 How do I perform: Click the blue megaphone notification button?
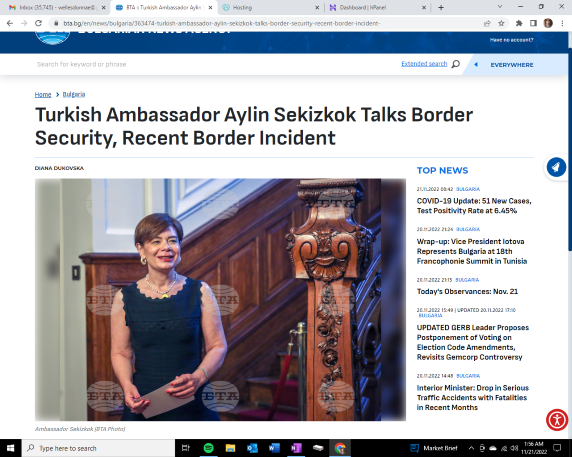(x=556, y=167)
